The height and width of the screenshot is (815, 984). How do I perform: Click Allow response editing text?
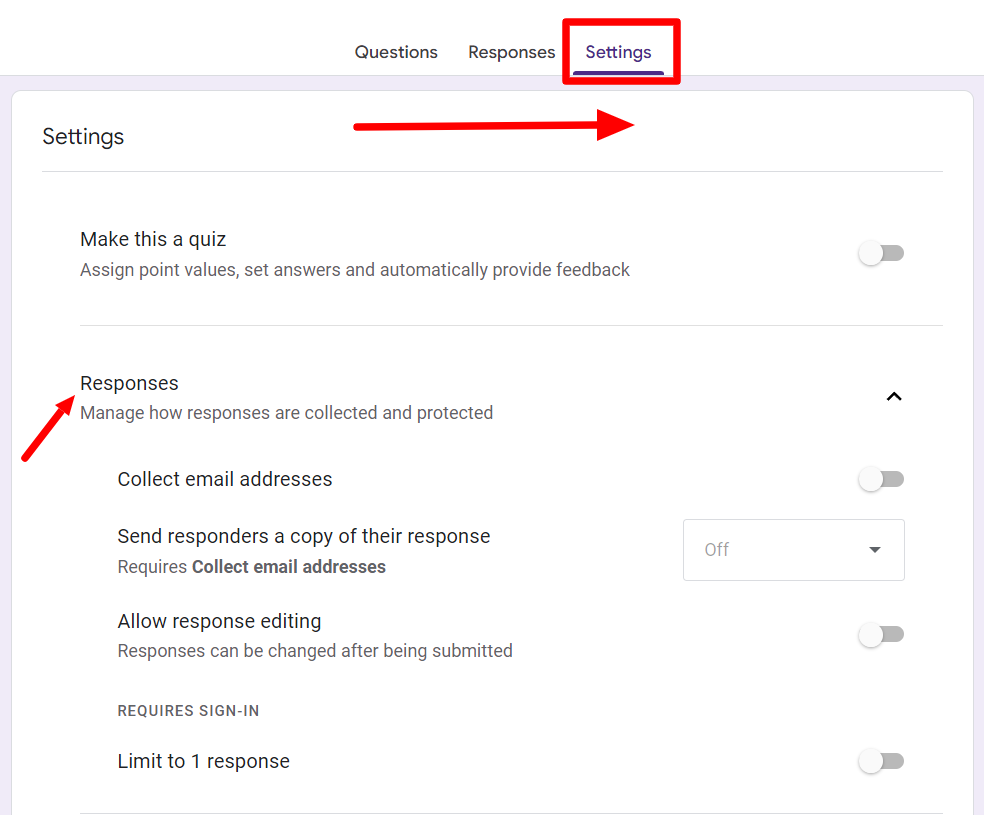tap(219, 621)
